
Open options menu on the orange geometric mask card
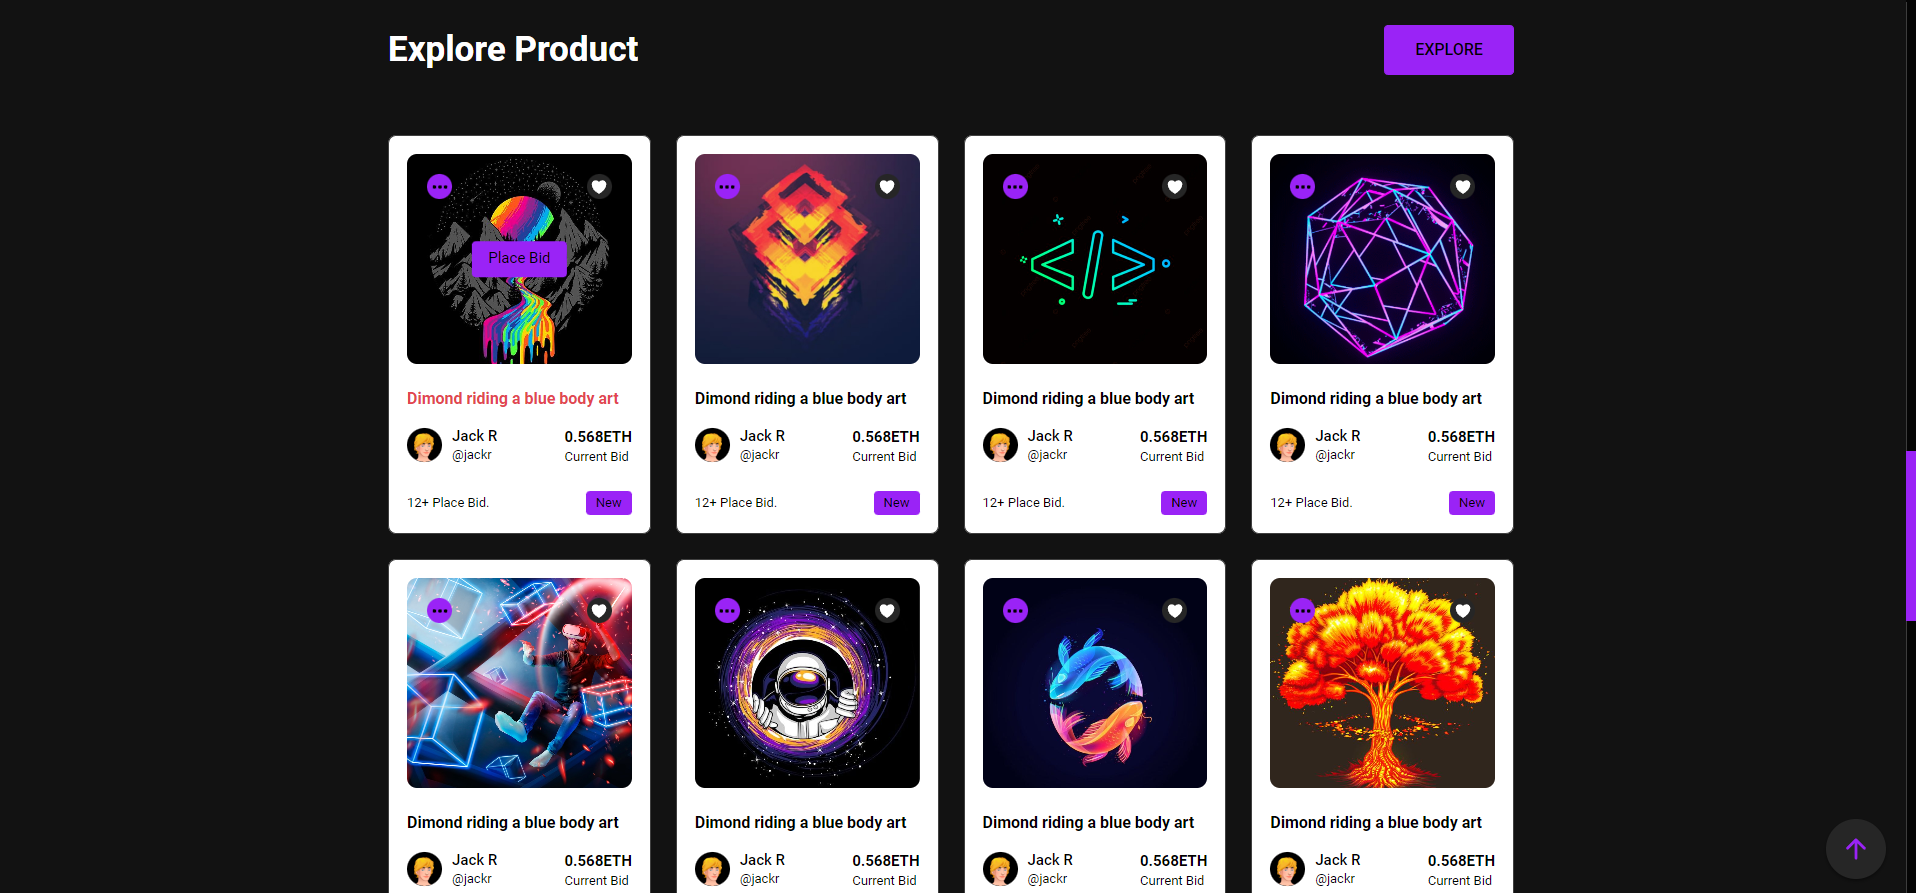726,186
